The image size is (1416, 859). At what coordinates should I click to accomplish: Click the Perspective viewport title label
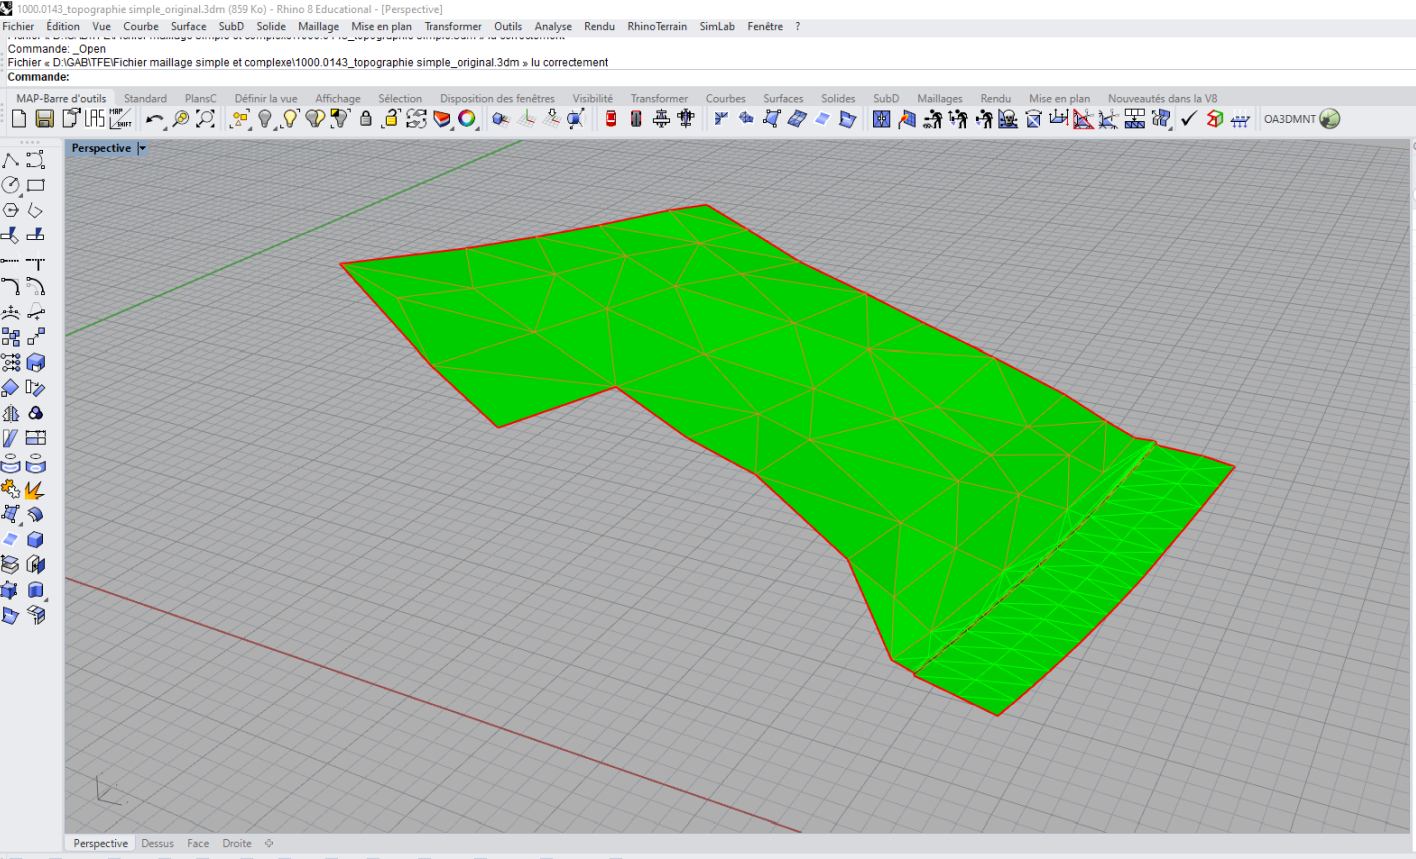[101, 148]
